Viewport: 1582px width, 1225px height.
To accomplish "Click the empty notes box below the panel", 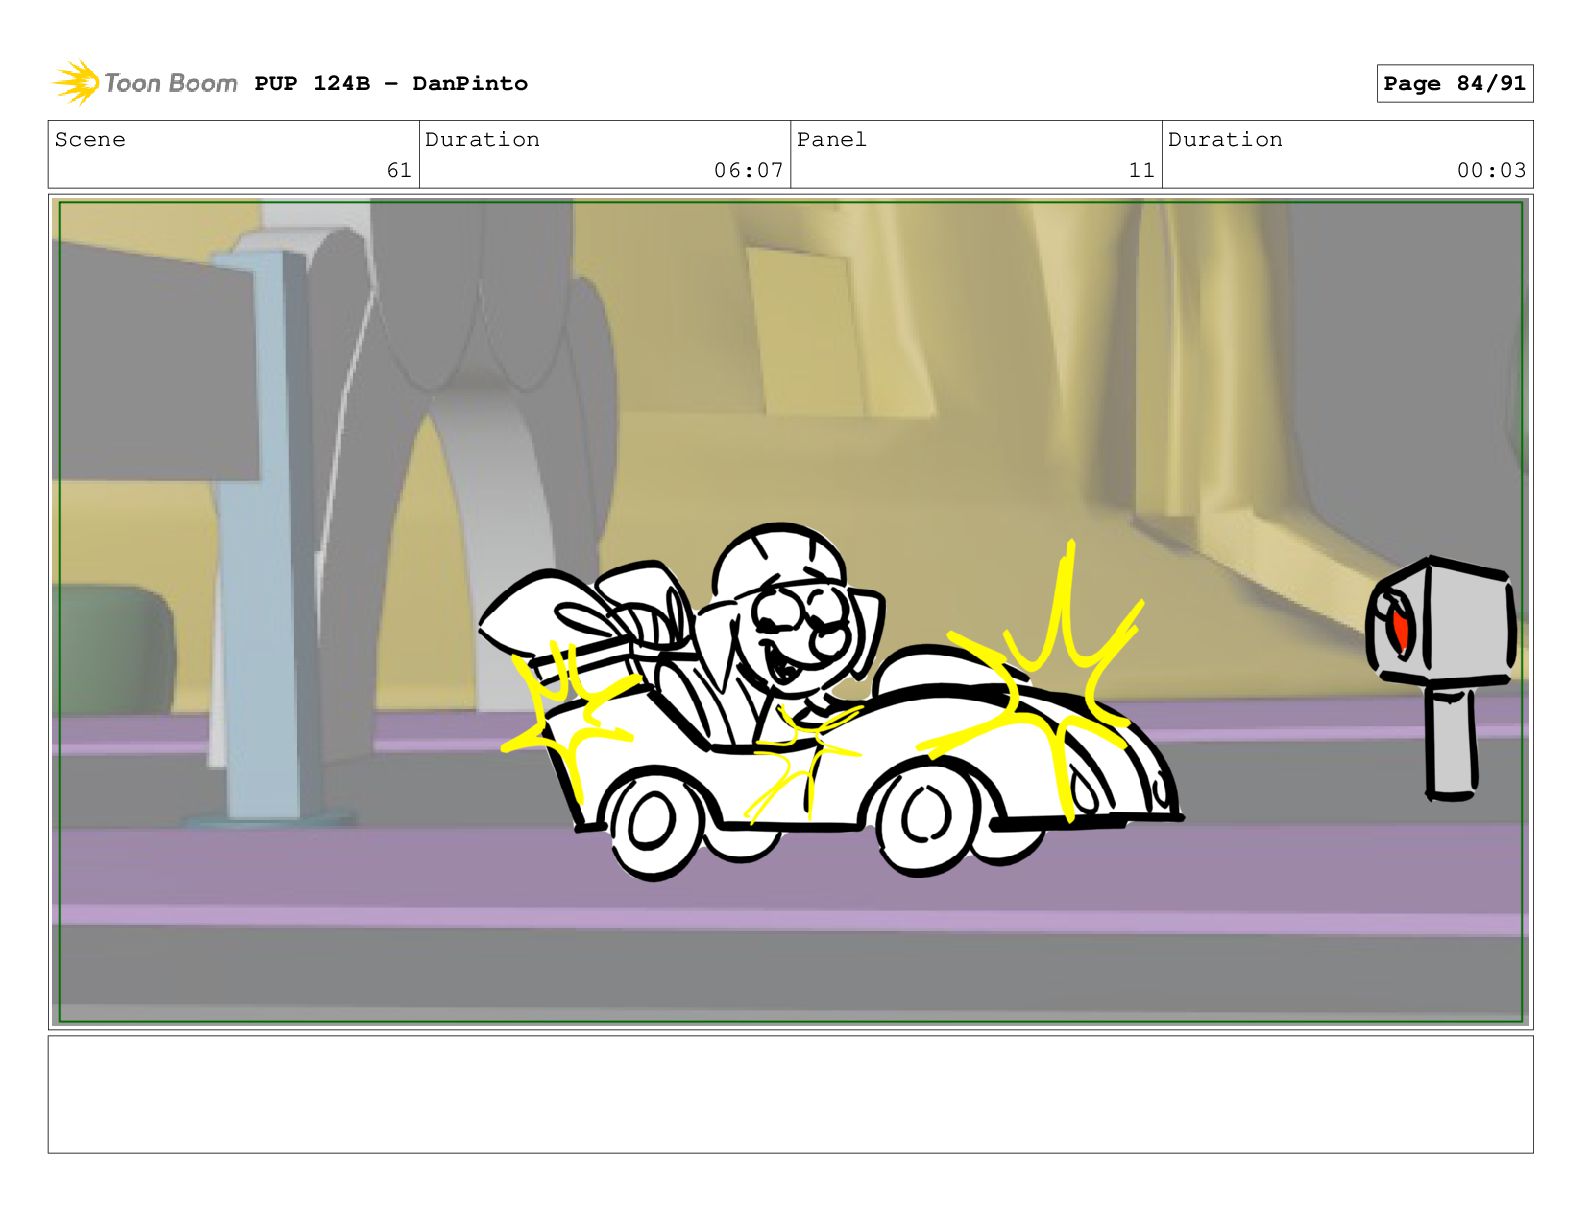I will pos(790,1094).
